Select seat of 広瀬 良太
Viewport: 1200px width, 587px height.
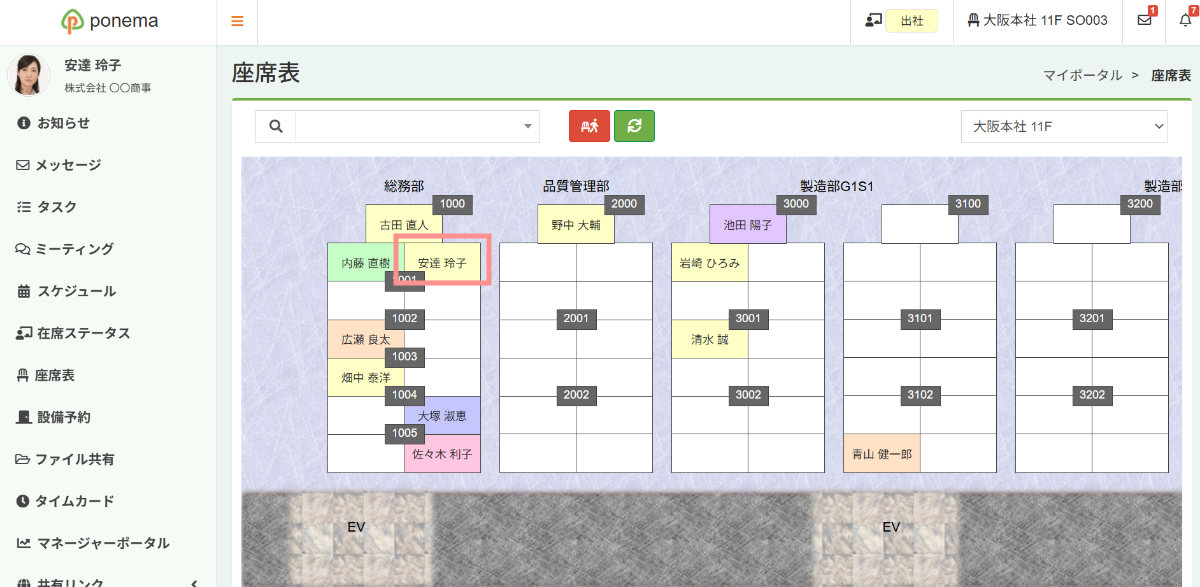pyautogui.click(x=366, y=339)
